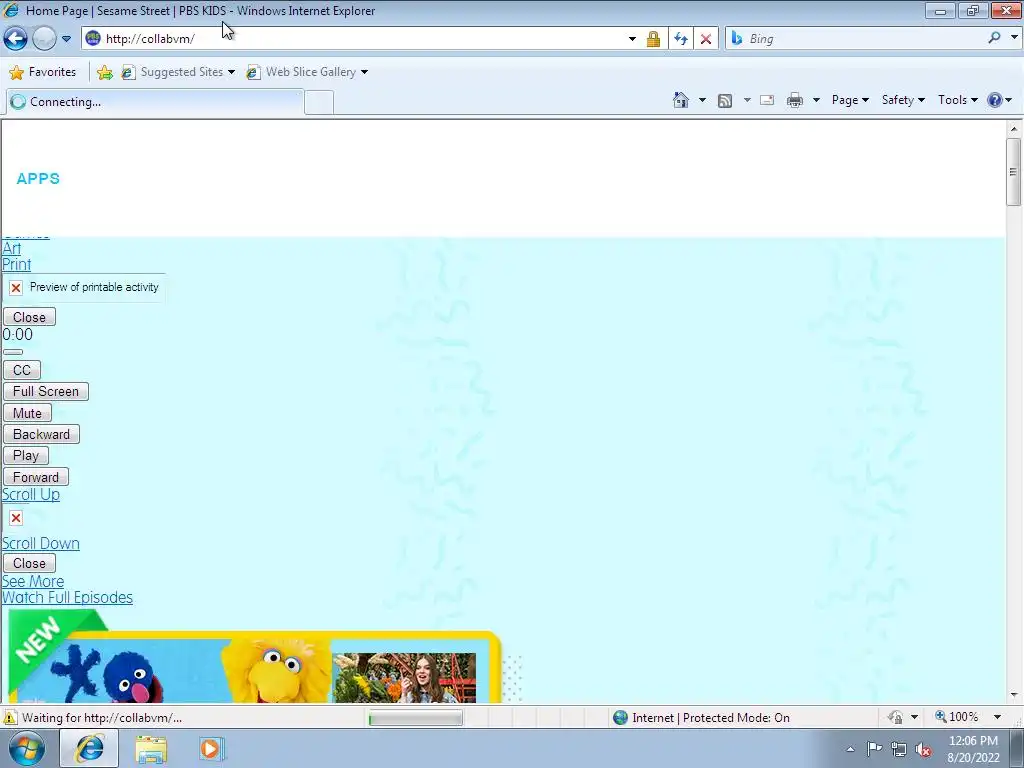This screenshot has width=1024, height=768.
Task: Click Internet Explorer taskbar icon
Action: pos(89,748)
